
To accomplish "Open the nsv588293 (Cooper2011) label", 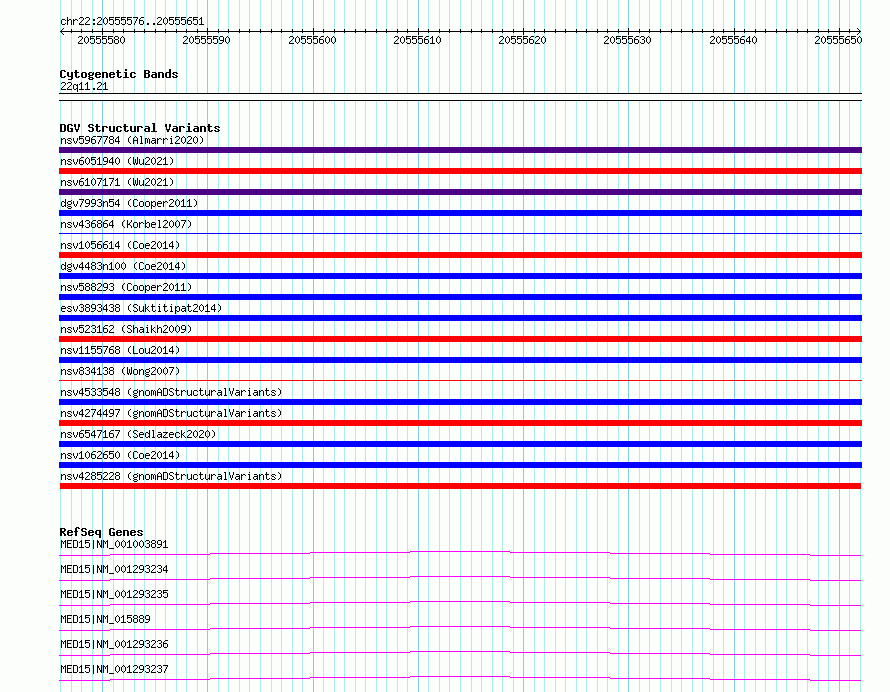I will (126, 287).
